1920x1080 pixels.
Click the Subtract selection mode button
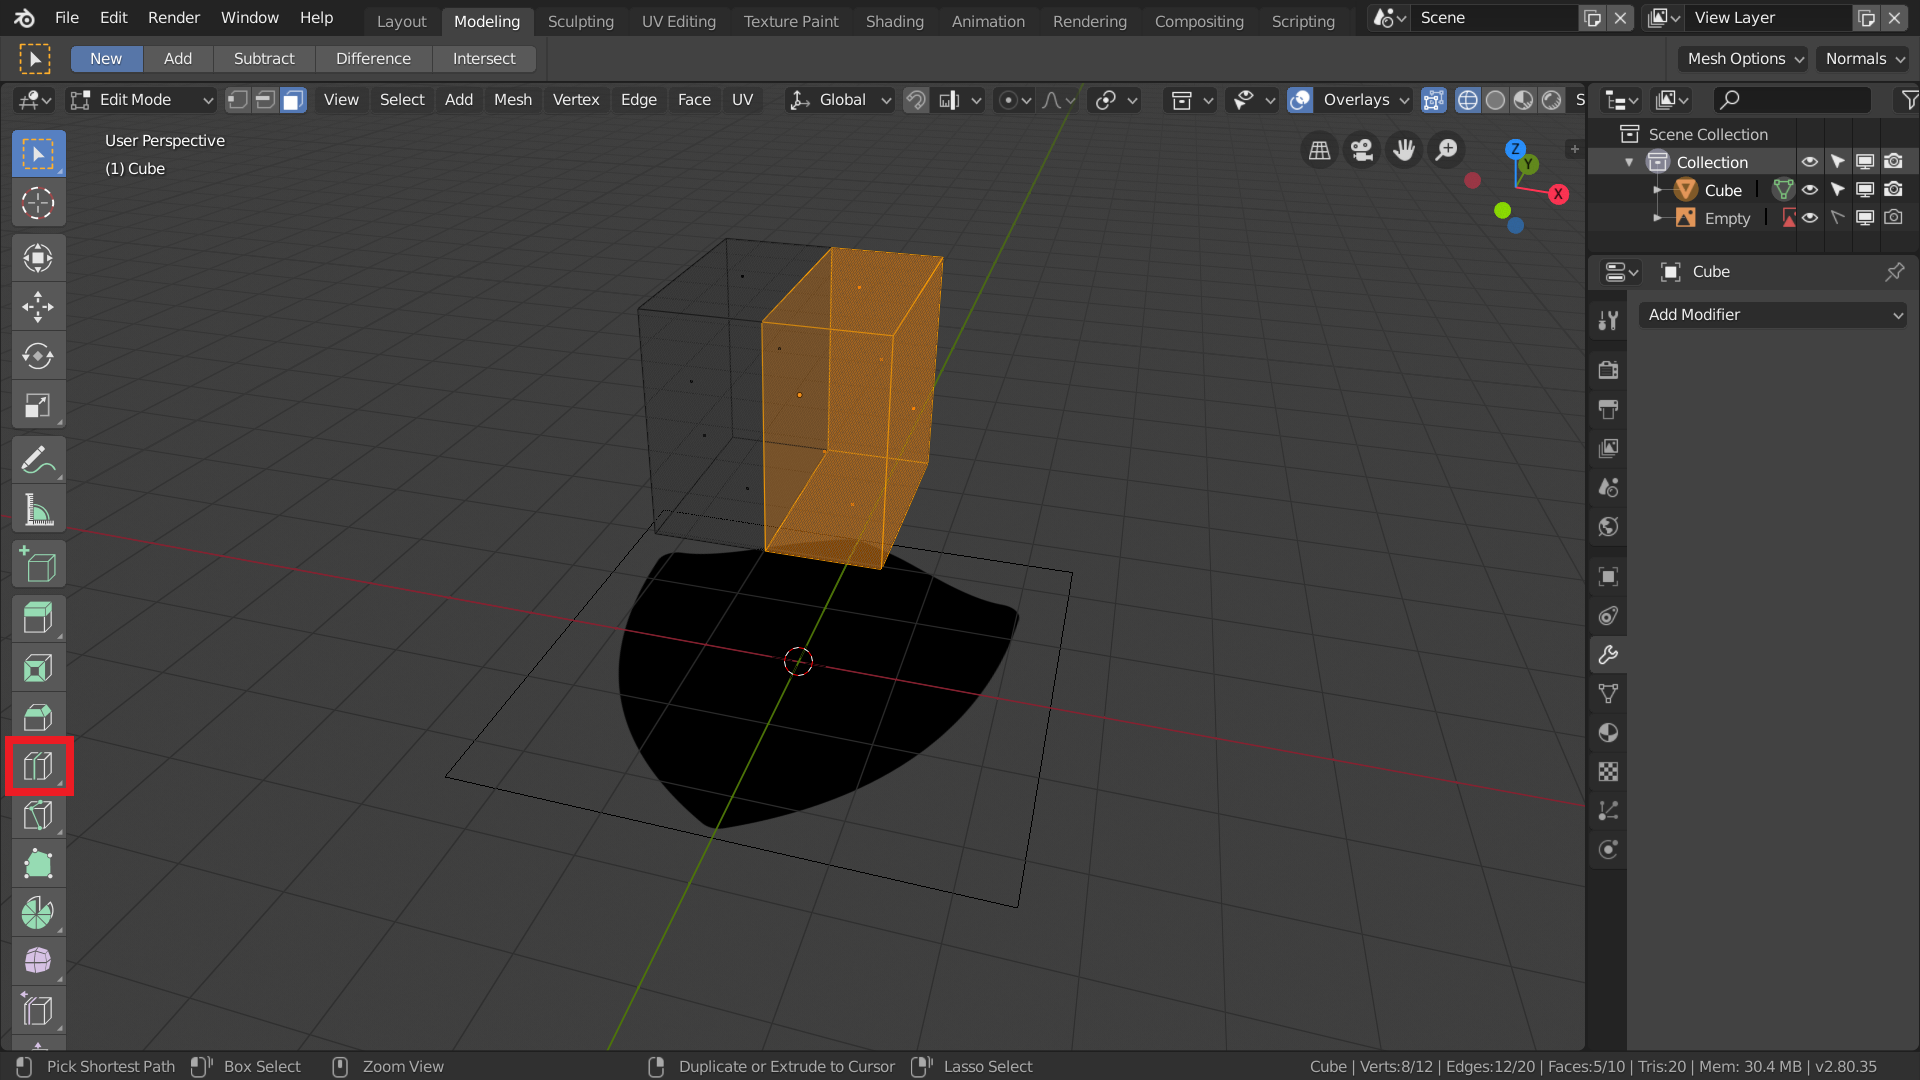(264, 59)
